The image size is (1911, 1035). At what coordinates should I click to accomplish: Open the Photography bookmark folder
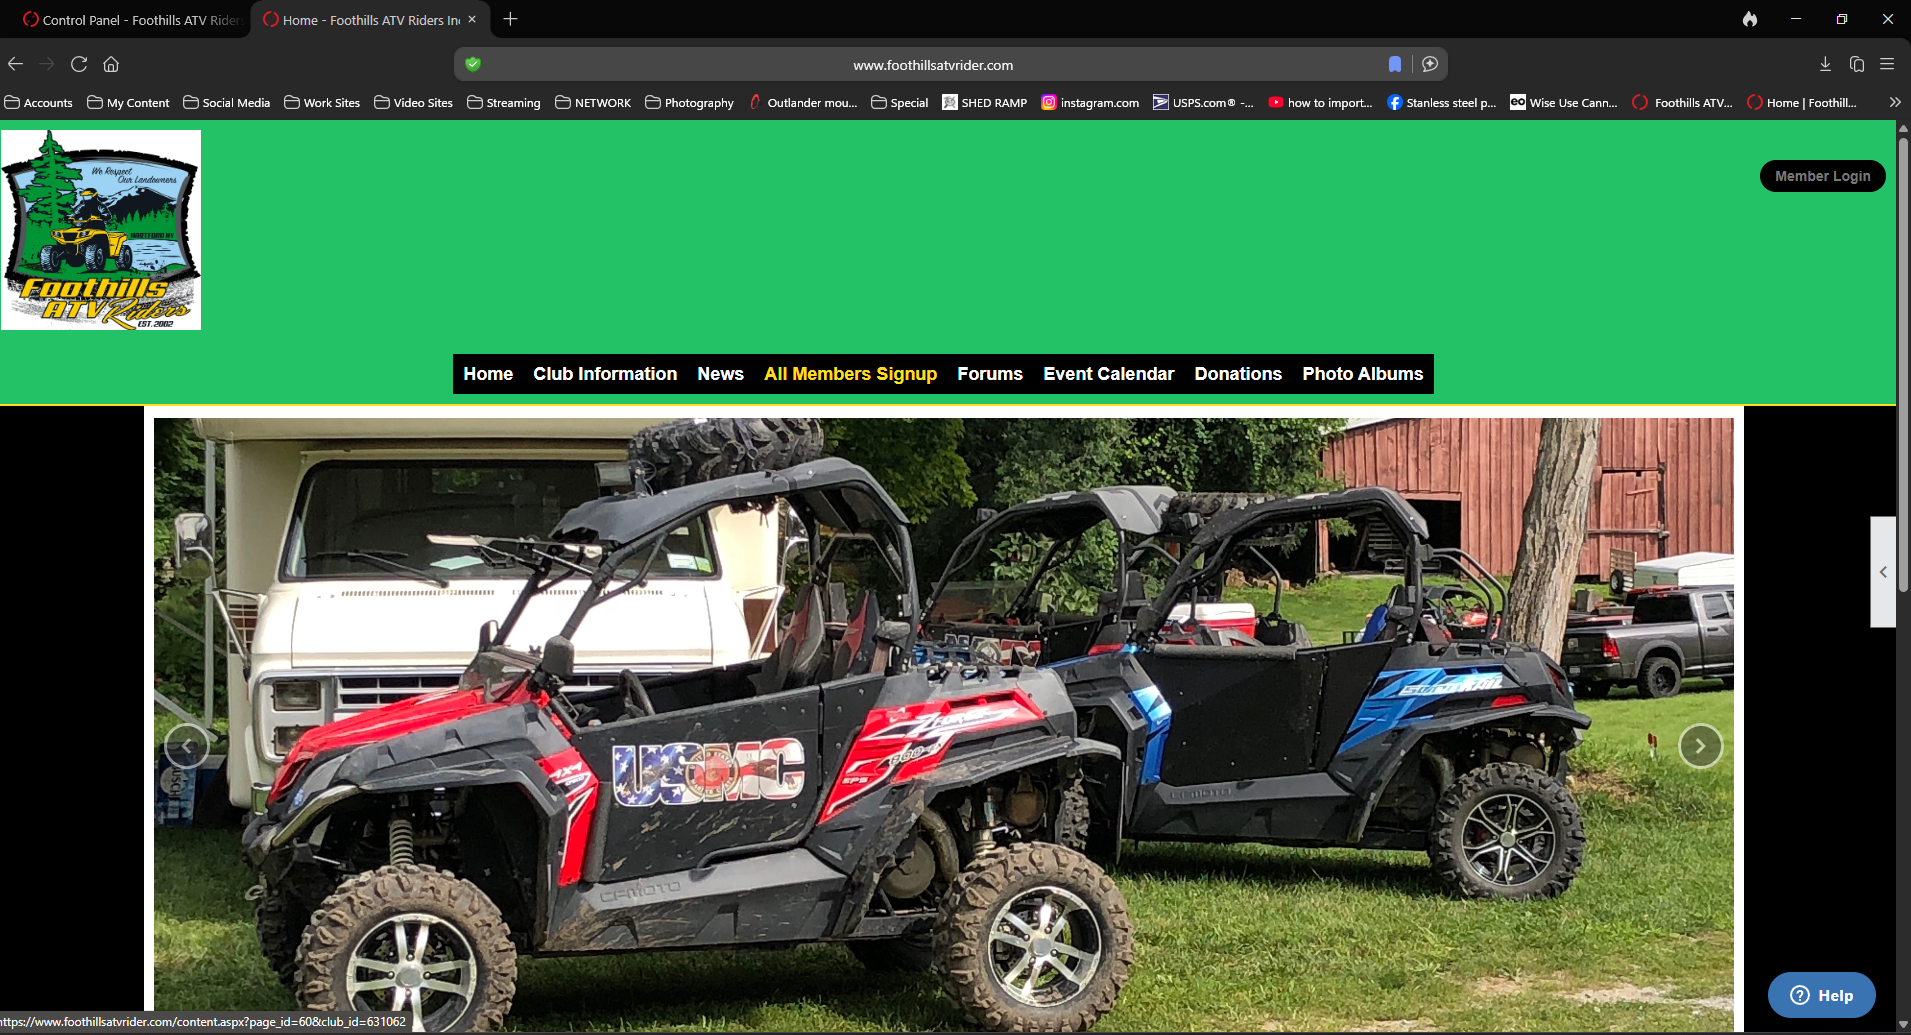pos(689,102)
